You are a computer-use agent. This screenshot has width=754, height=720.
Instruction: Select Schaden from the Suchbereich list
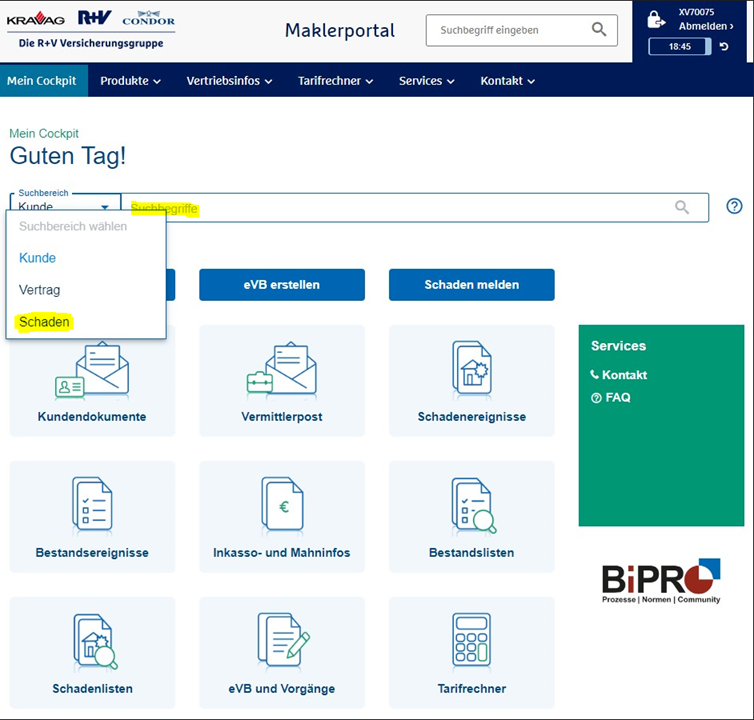click(x=44, y=322)
